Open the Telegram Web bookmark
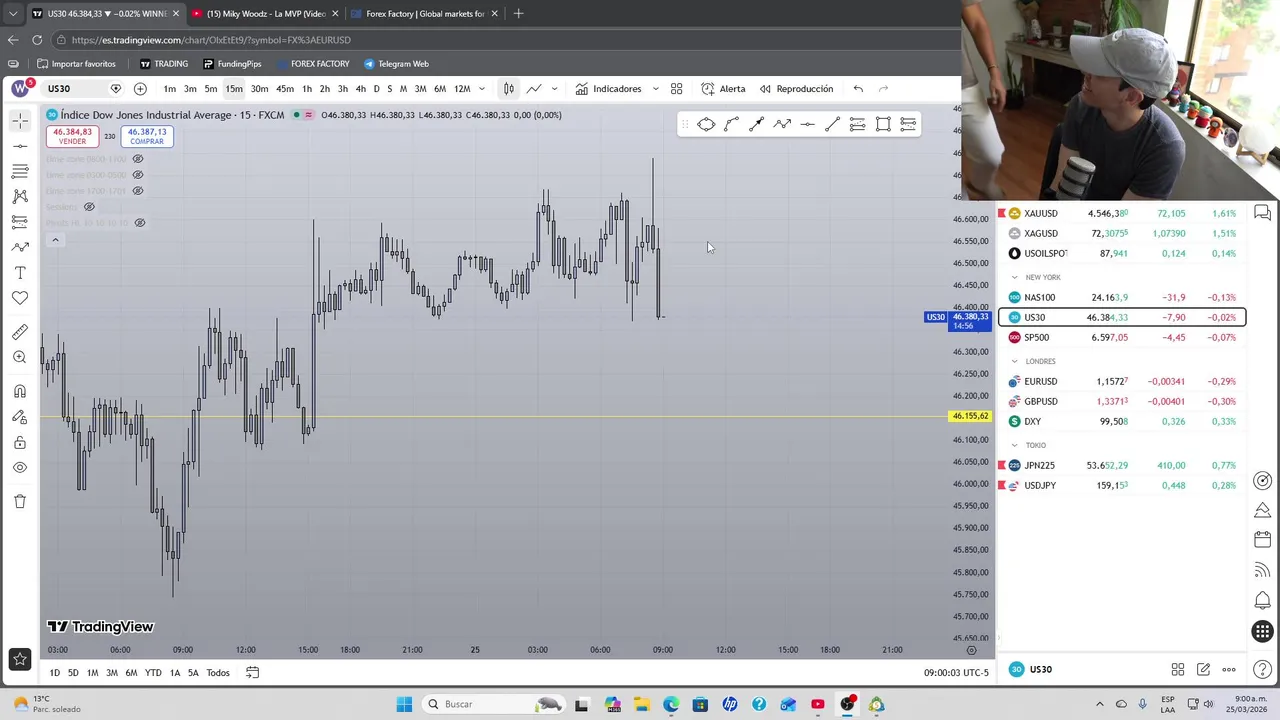The height and width of the screenshot is (720, 1280). point(396,64)
